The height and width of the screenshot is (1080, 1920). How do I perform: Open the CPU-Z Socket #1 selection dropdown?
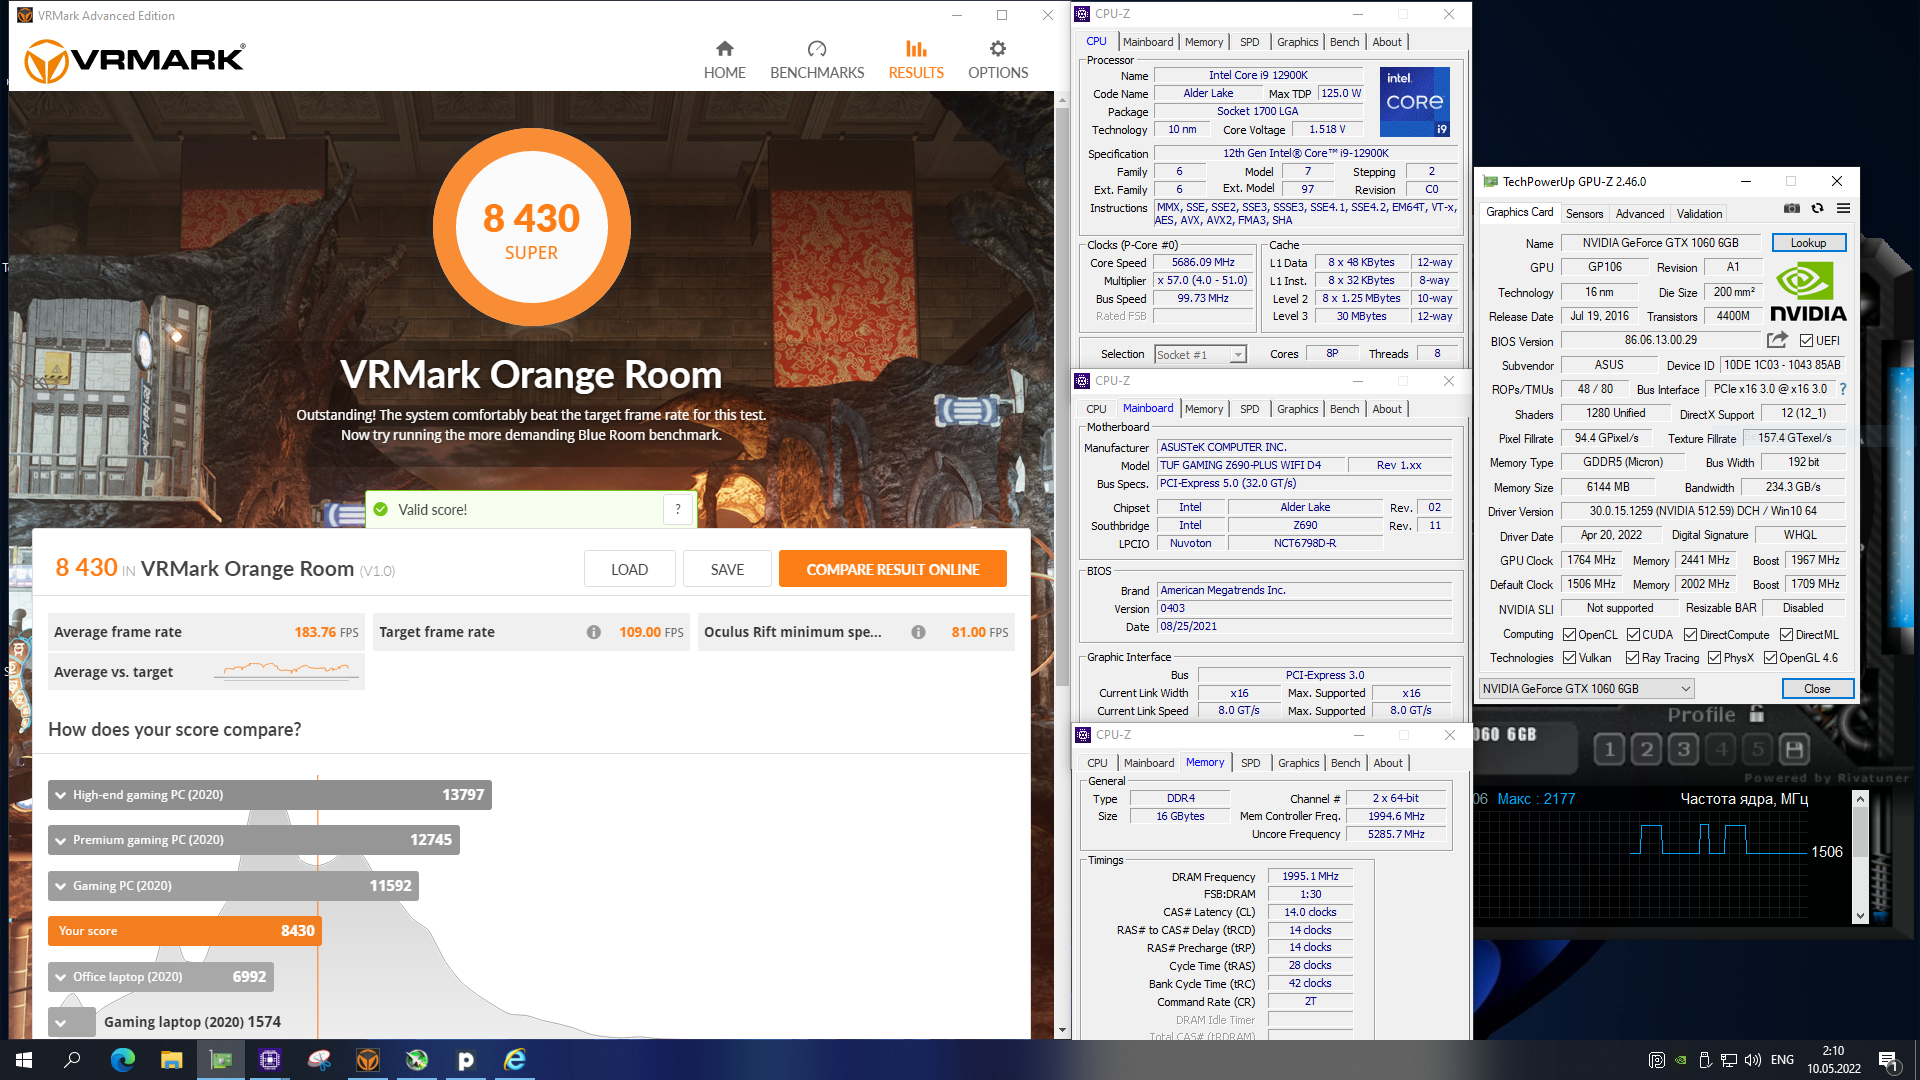pos(1200,354)
